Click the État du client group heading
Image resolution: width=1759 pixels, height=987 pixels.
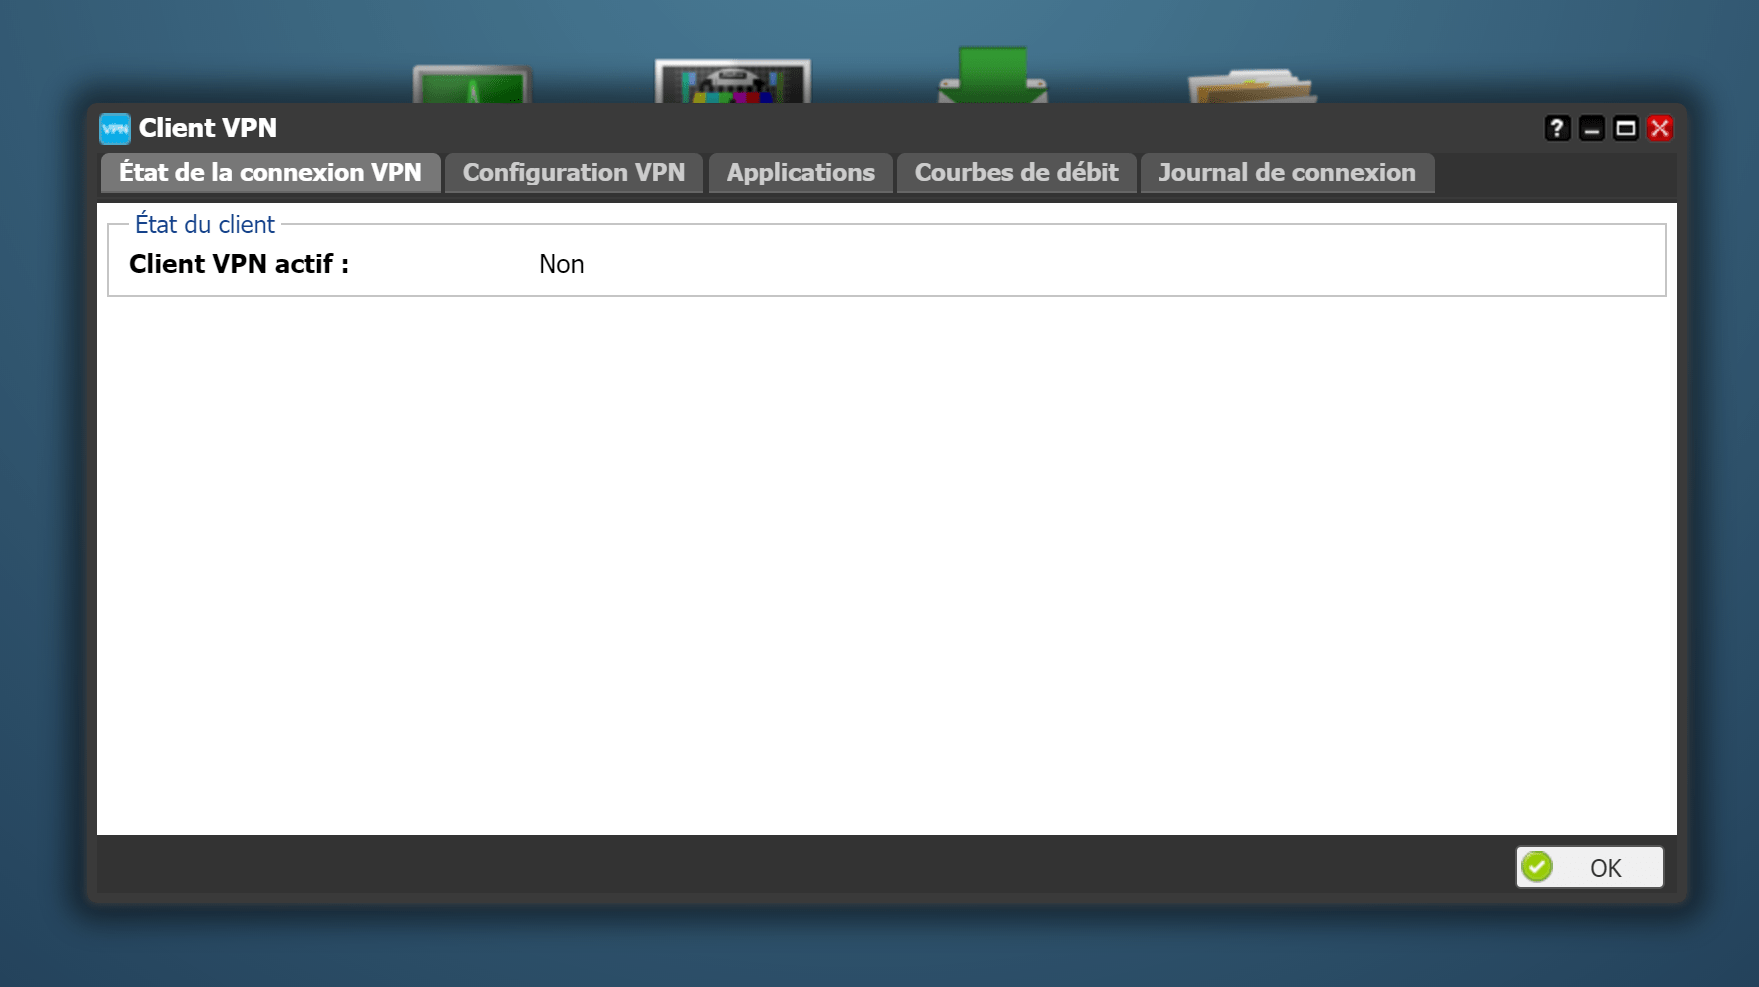point(205,224)
